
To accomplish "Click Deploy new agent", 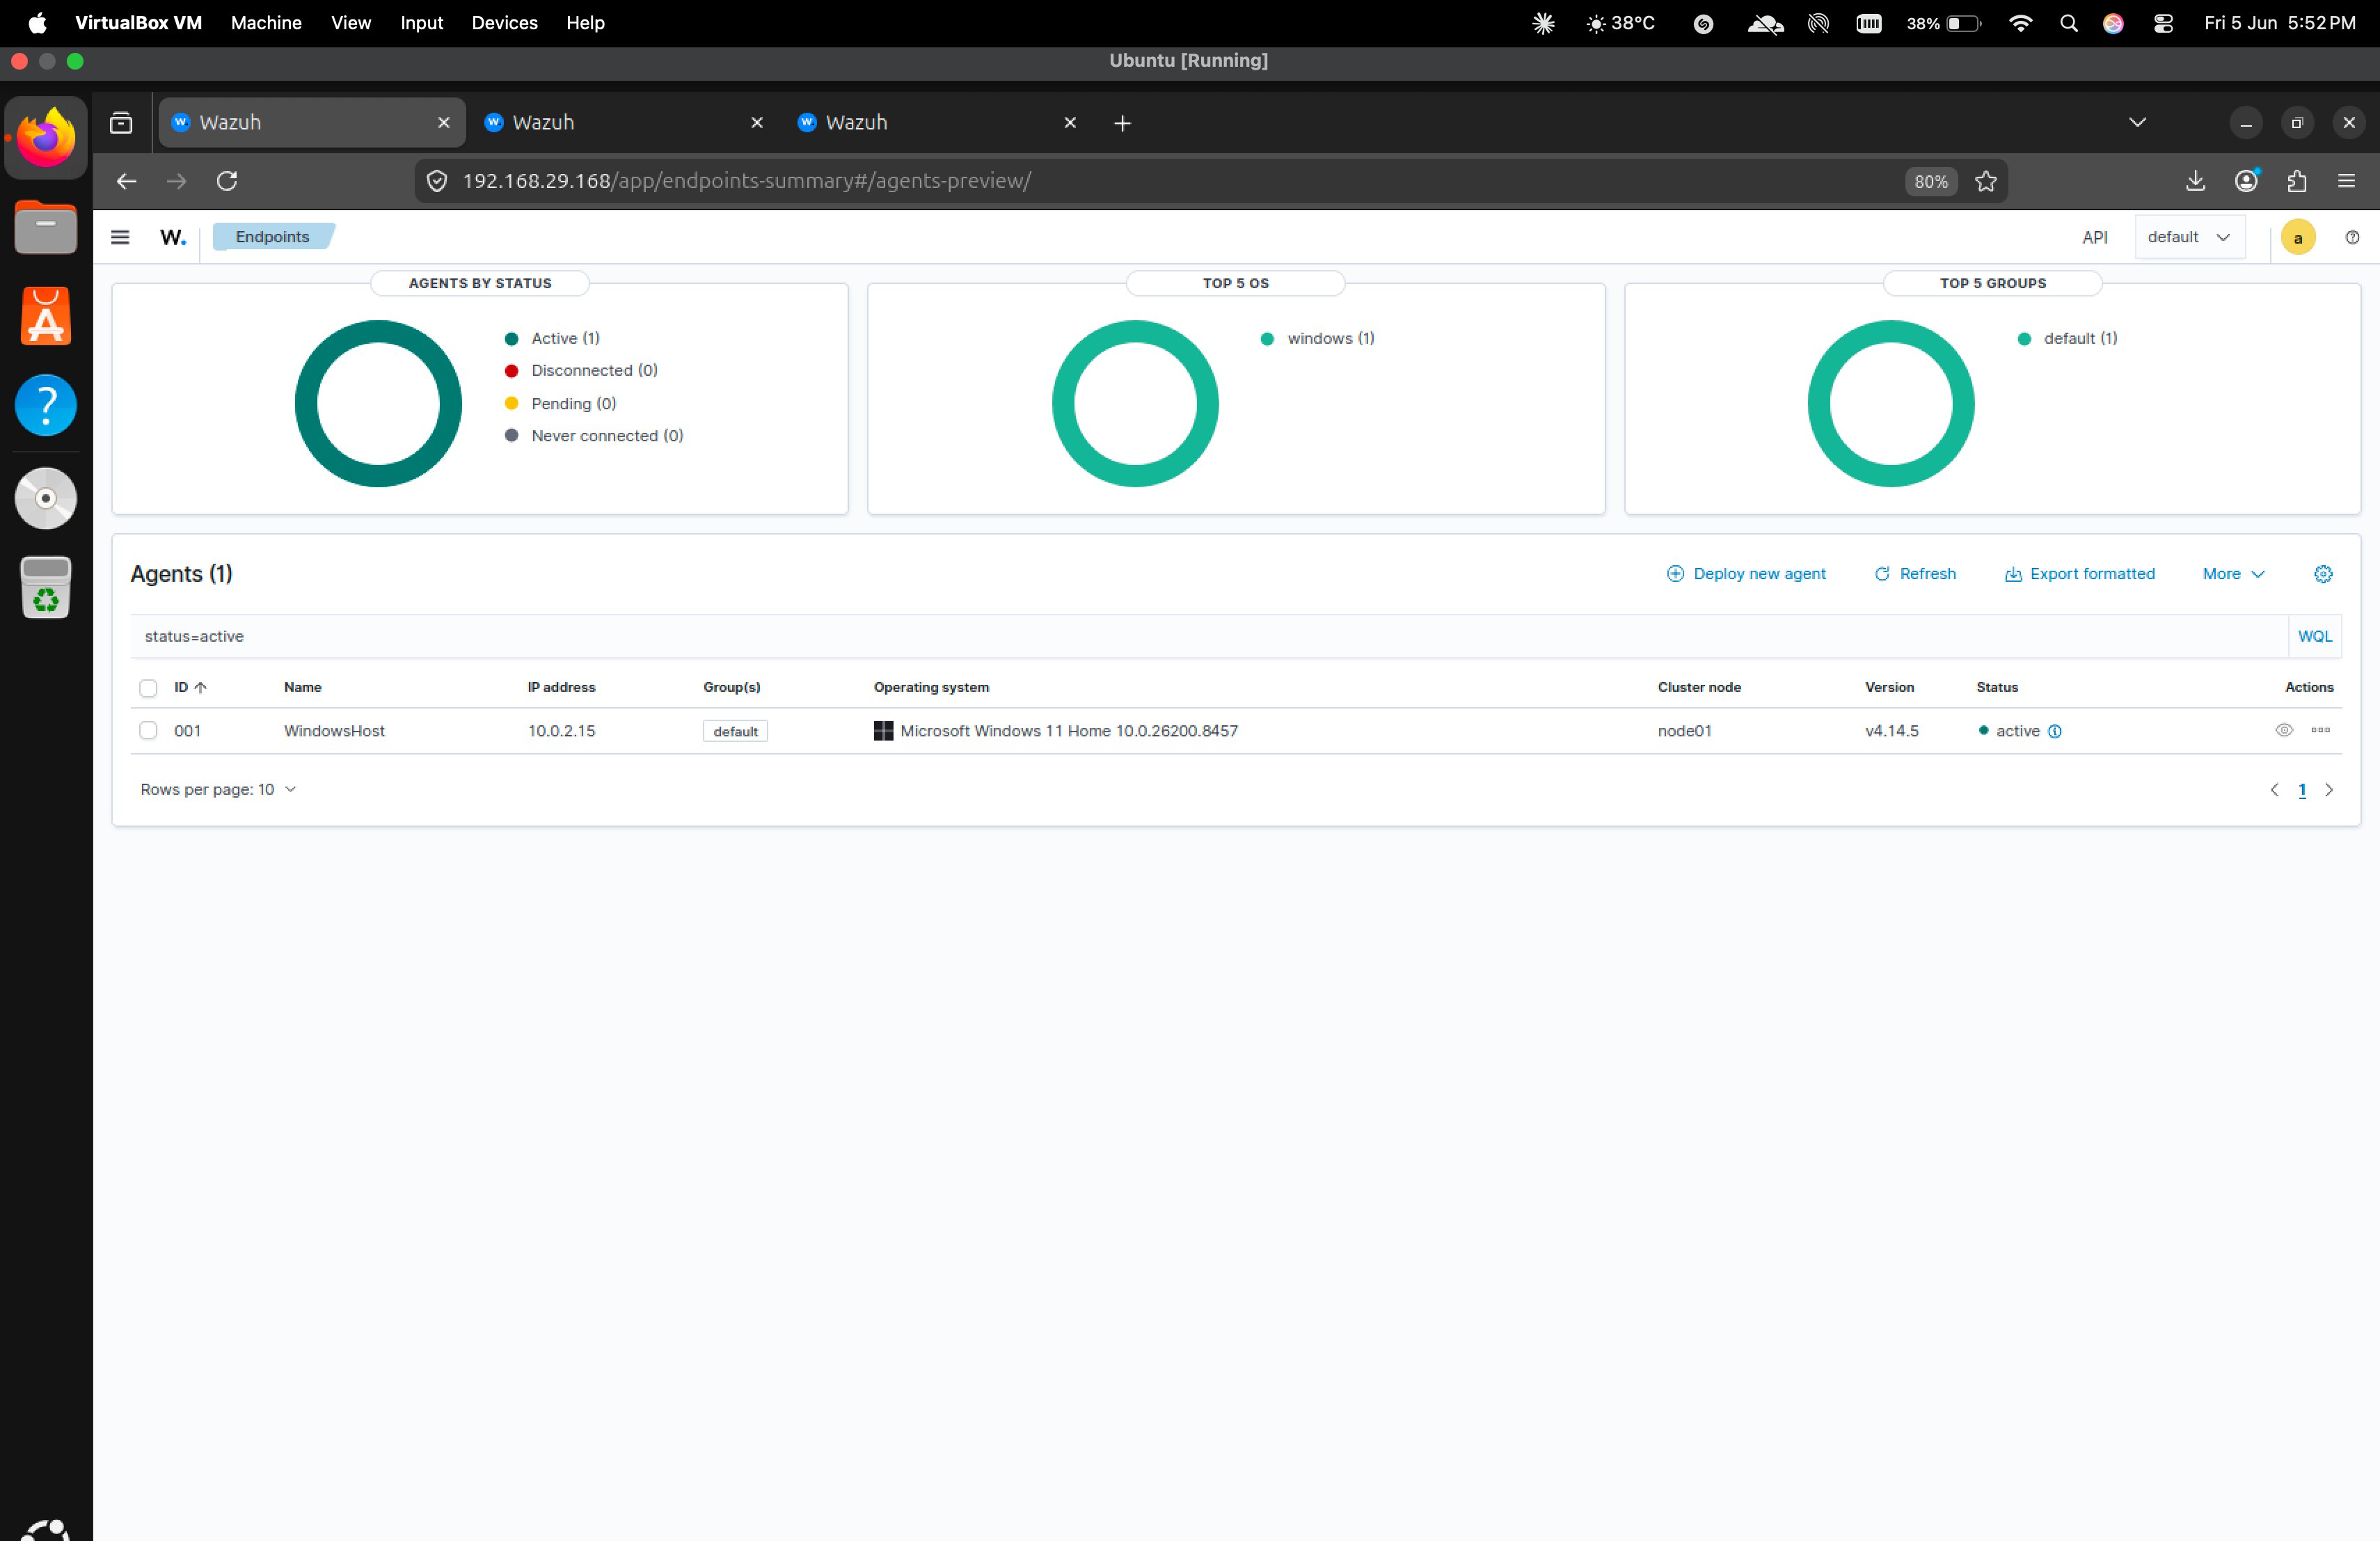I will 1746,574.
